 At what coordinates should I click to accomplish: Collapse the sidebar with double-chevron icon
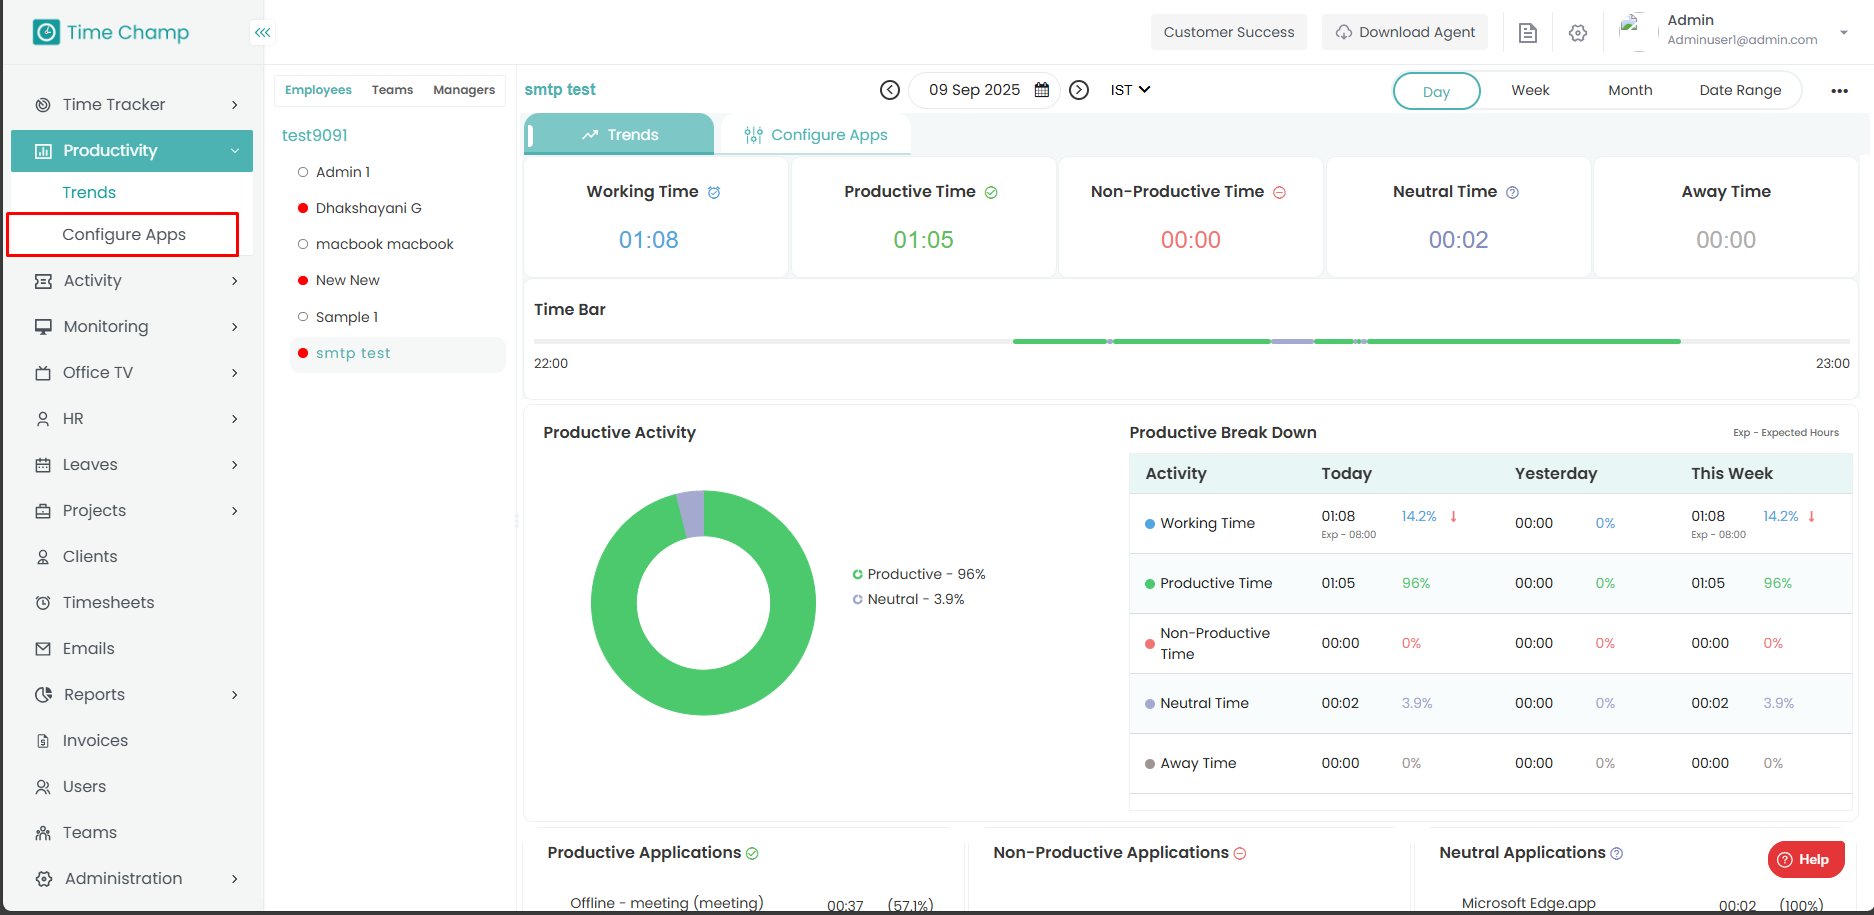[262, 33]
